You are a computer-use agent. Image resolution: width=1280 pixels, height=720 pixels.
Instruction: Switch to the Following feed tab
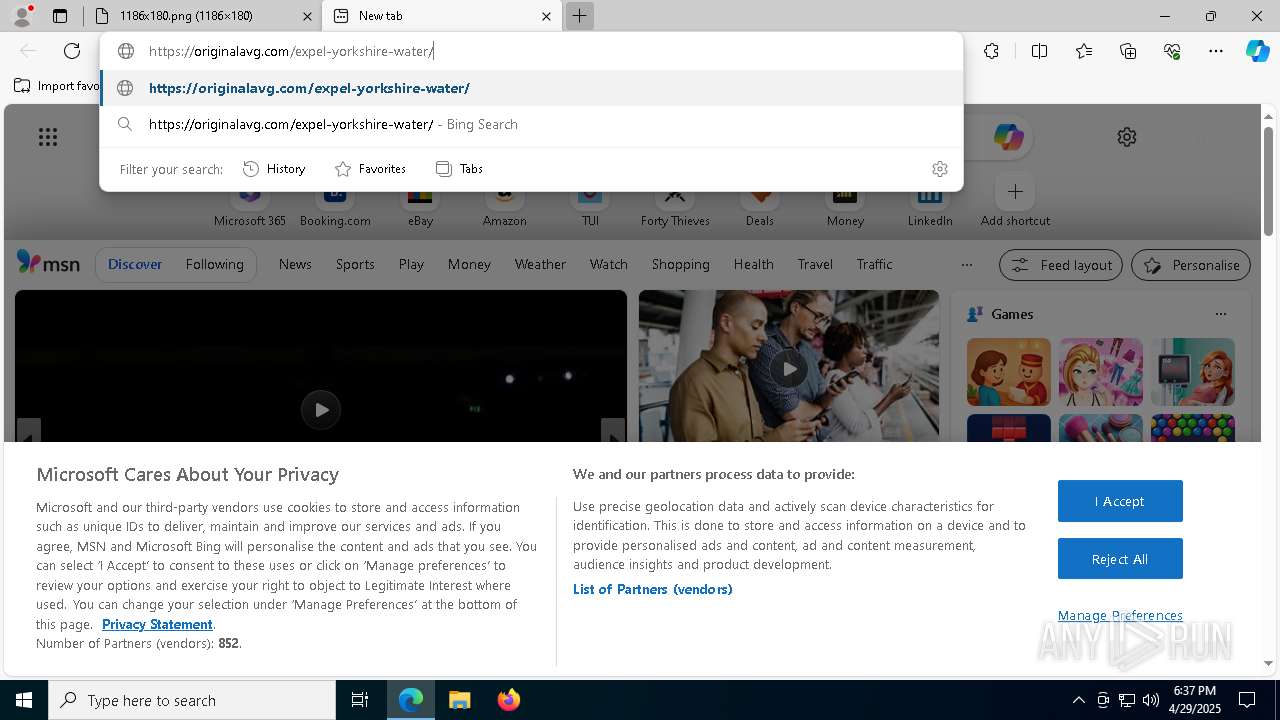coord(214,264)
